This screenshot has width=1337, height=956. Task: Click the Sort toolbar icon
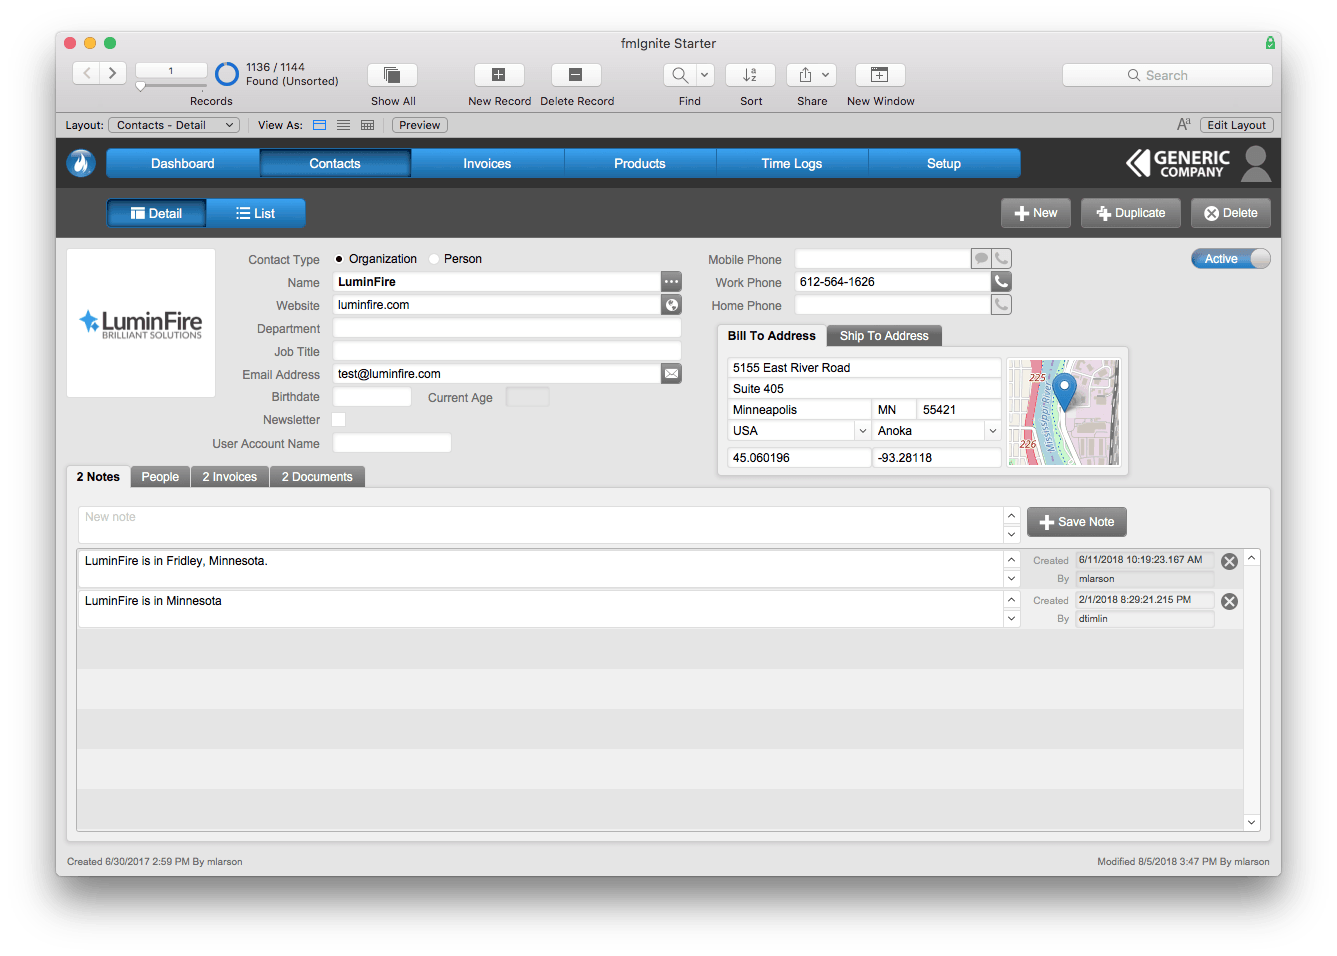750,75
